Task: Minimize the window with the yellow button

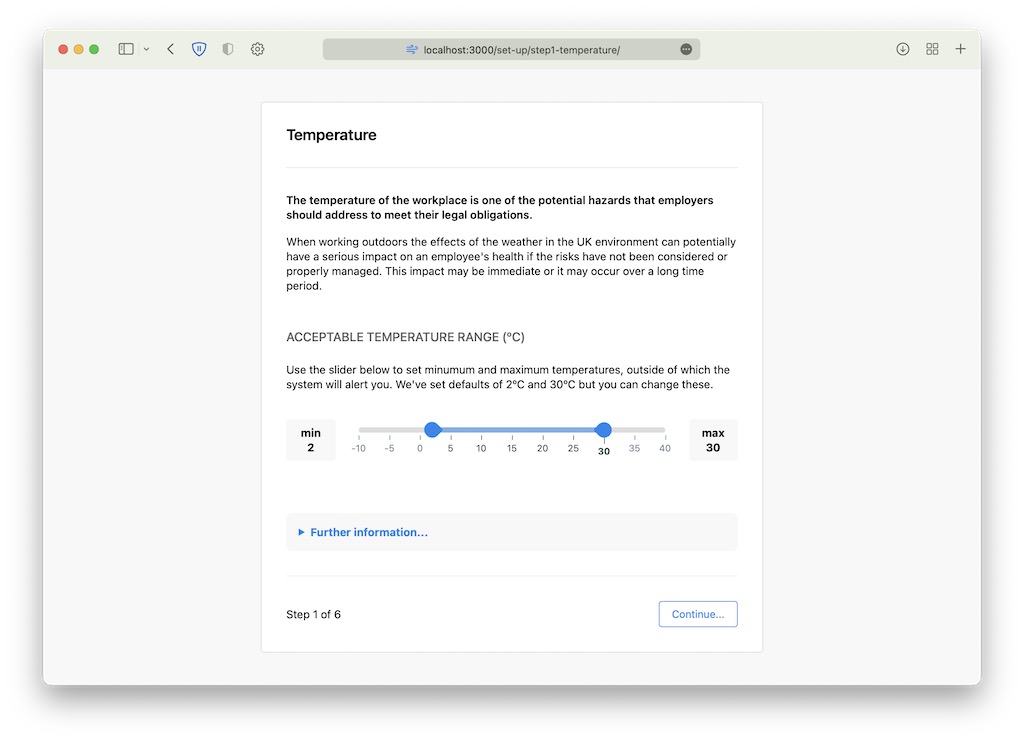Action: click(78, 49)
